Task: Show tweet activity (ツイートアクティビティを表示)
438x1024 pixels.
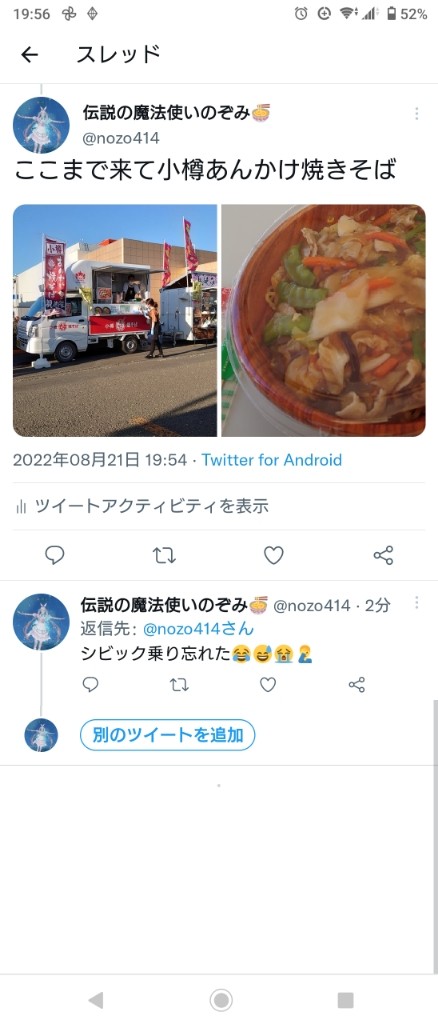Action: [142, 506]
